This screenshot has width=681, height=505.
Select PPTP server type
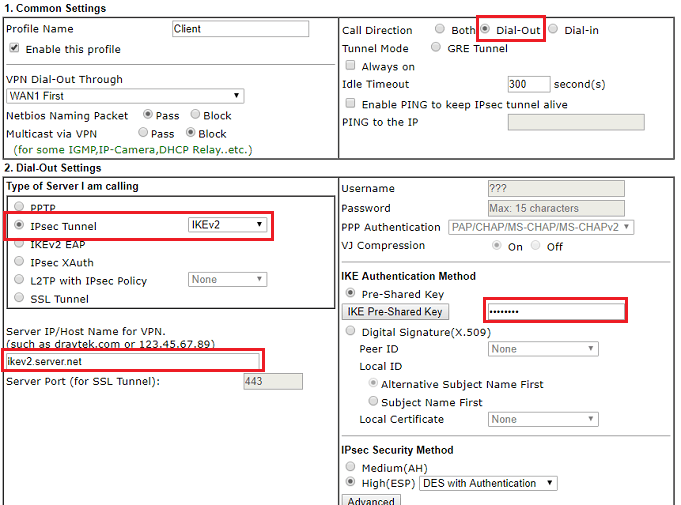18,208
